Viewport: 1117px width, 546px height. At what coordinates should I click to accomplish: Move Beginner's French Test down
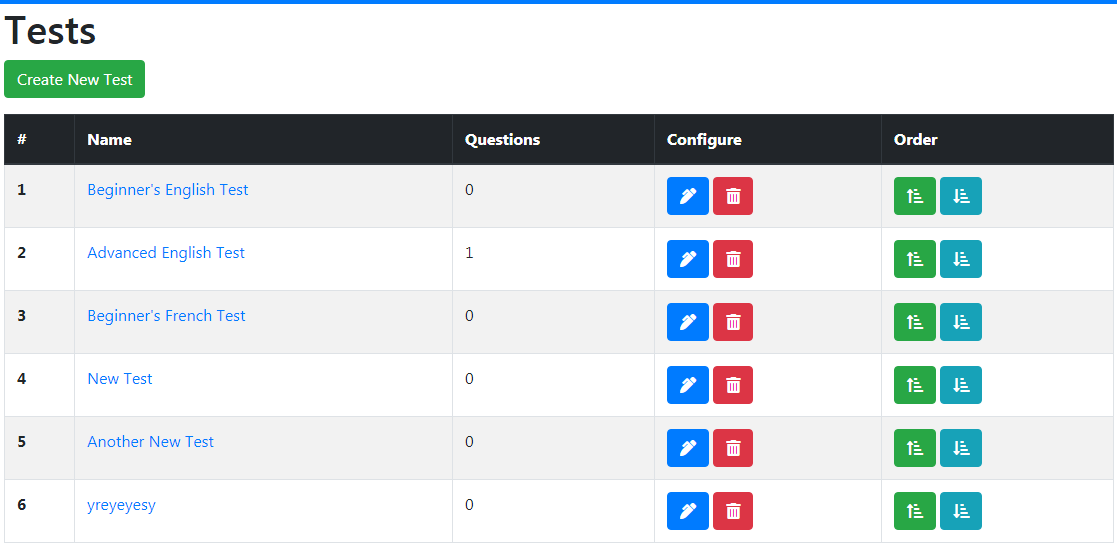click(961, 322)
